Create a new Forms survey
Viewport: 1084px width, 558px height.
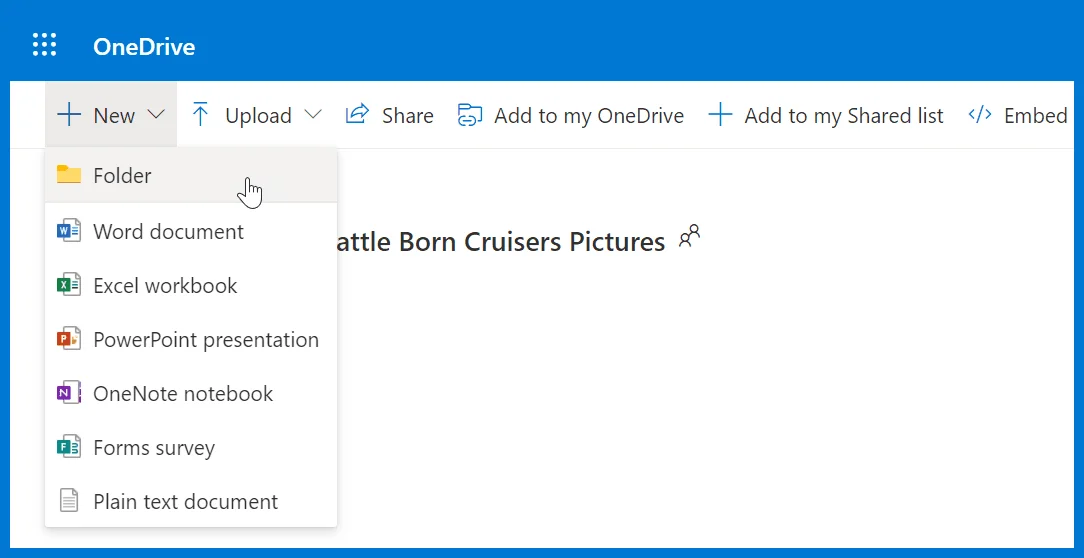click(x=191, y=447)
